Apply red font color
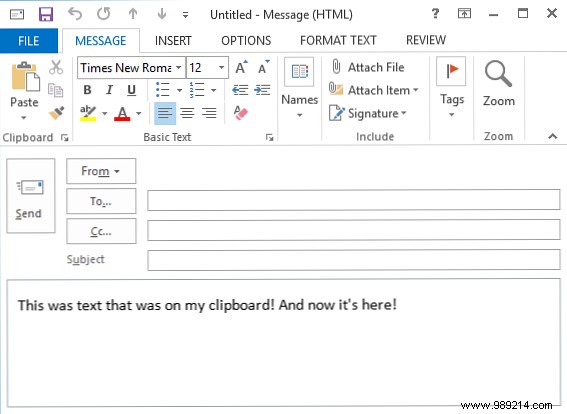Image resolution: width=567 pixels, height=414 pixels. pyautogui.click(x=122, y=113)
